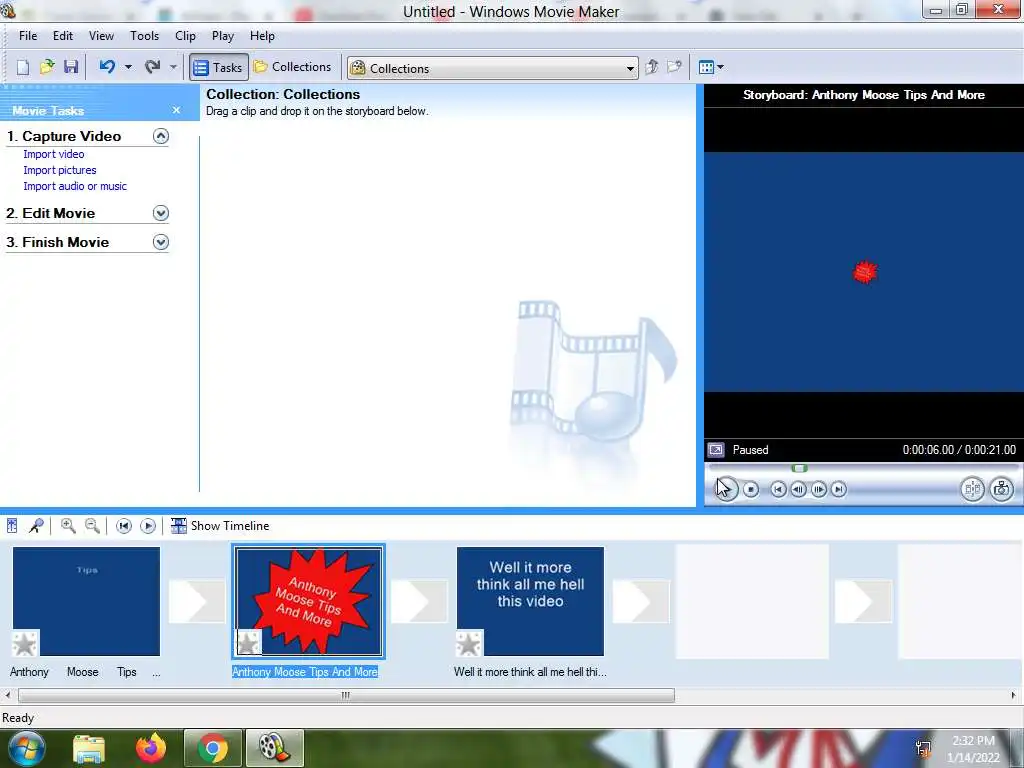Image resolution: width=1024 pixels, height=768 pixels.
Task: Click Import audio or music link
Action: pos(75,186)
